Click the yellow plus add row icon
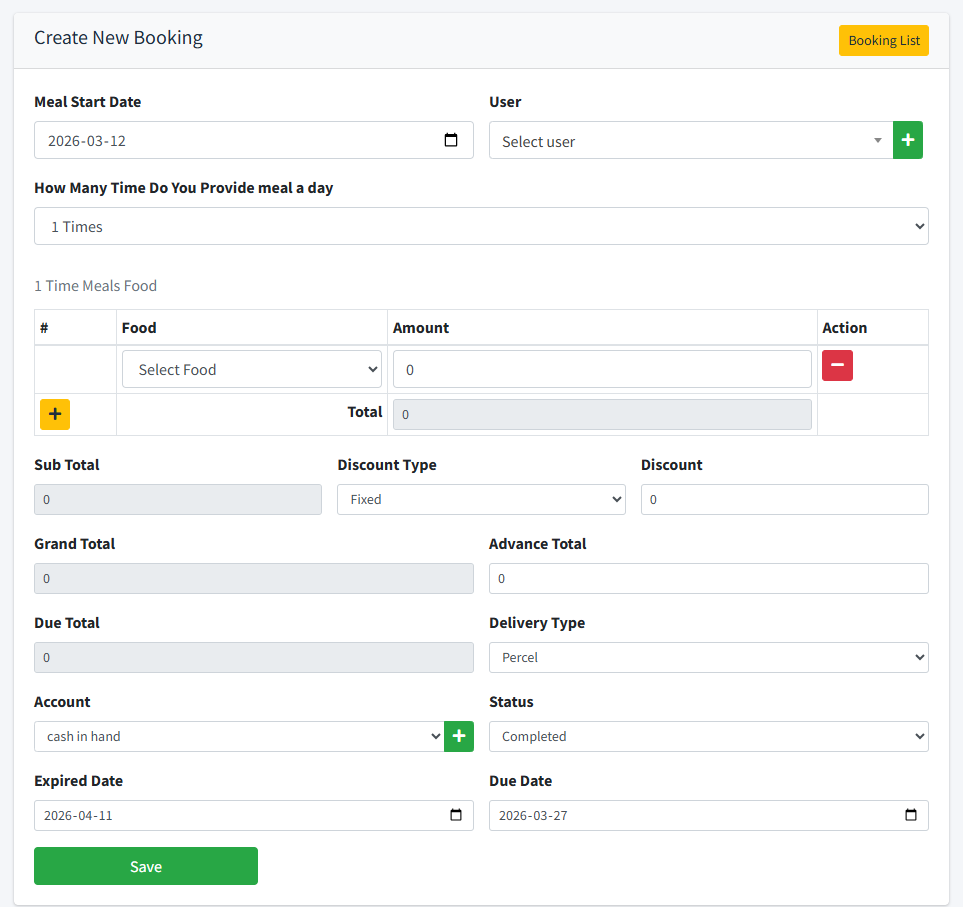963x907 pixels. pyautogui.click(x=55, y=414)
